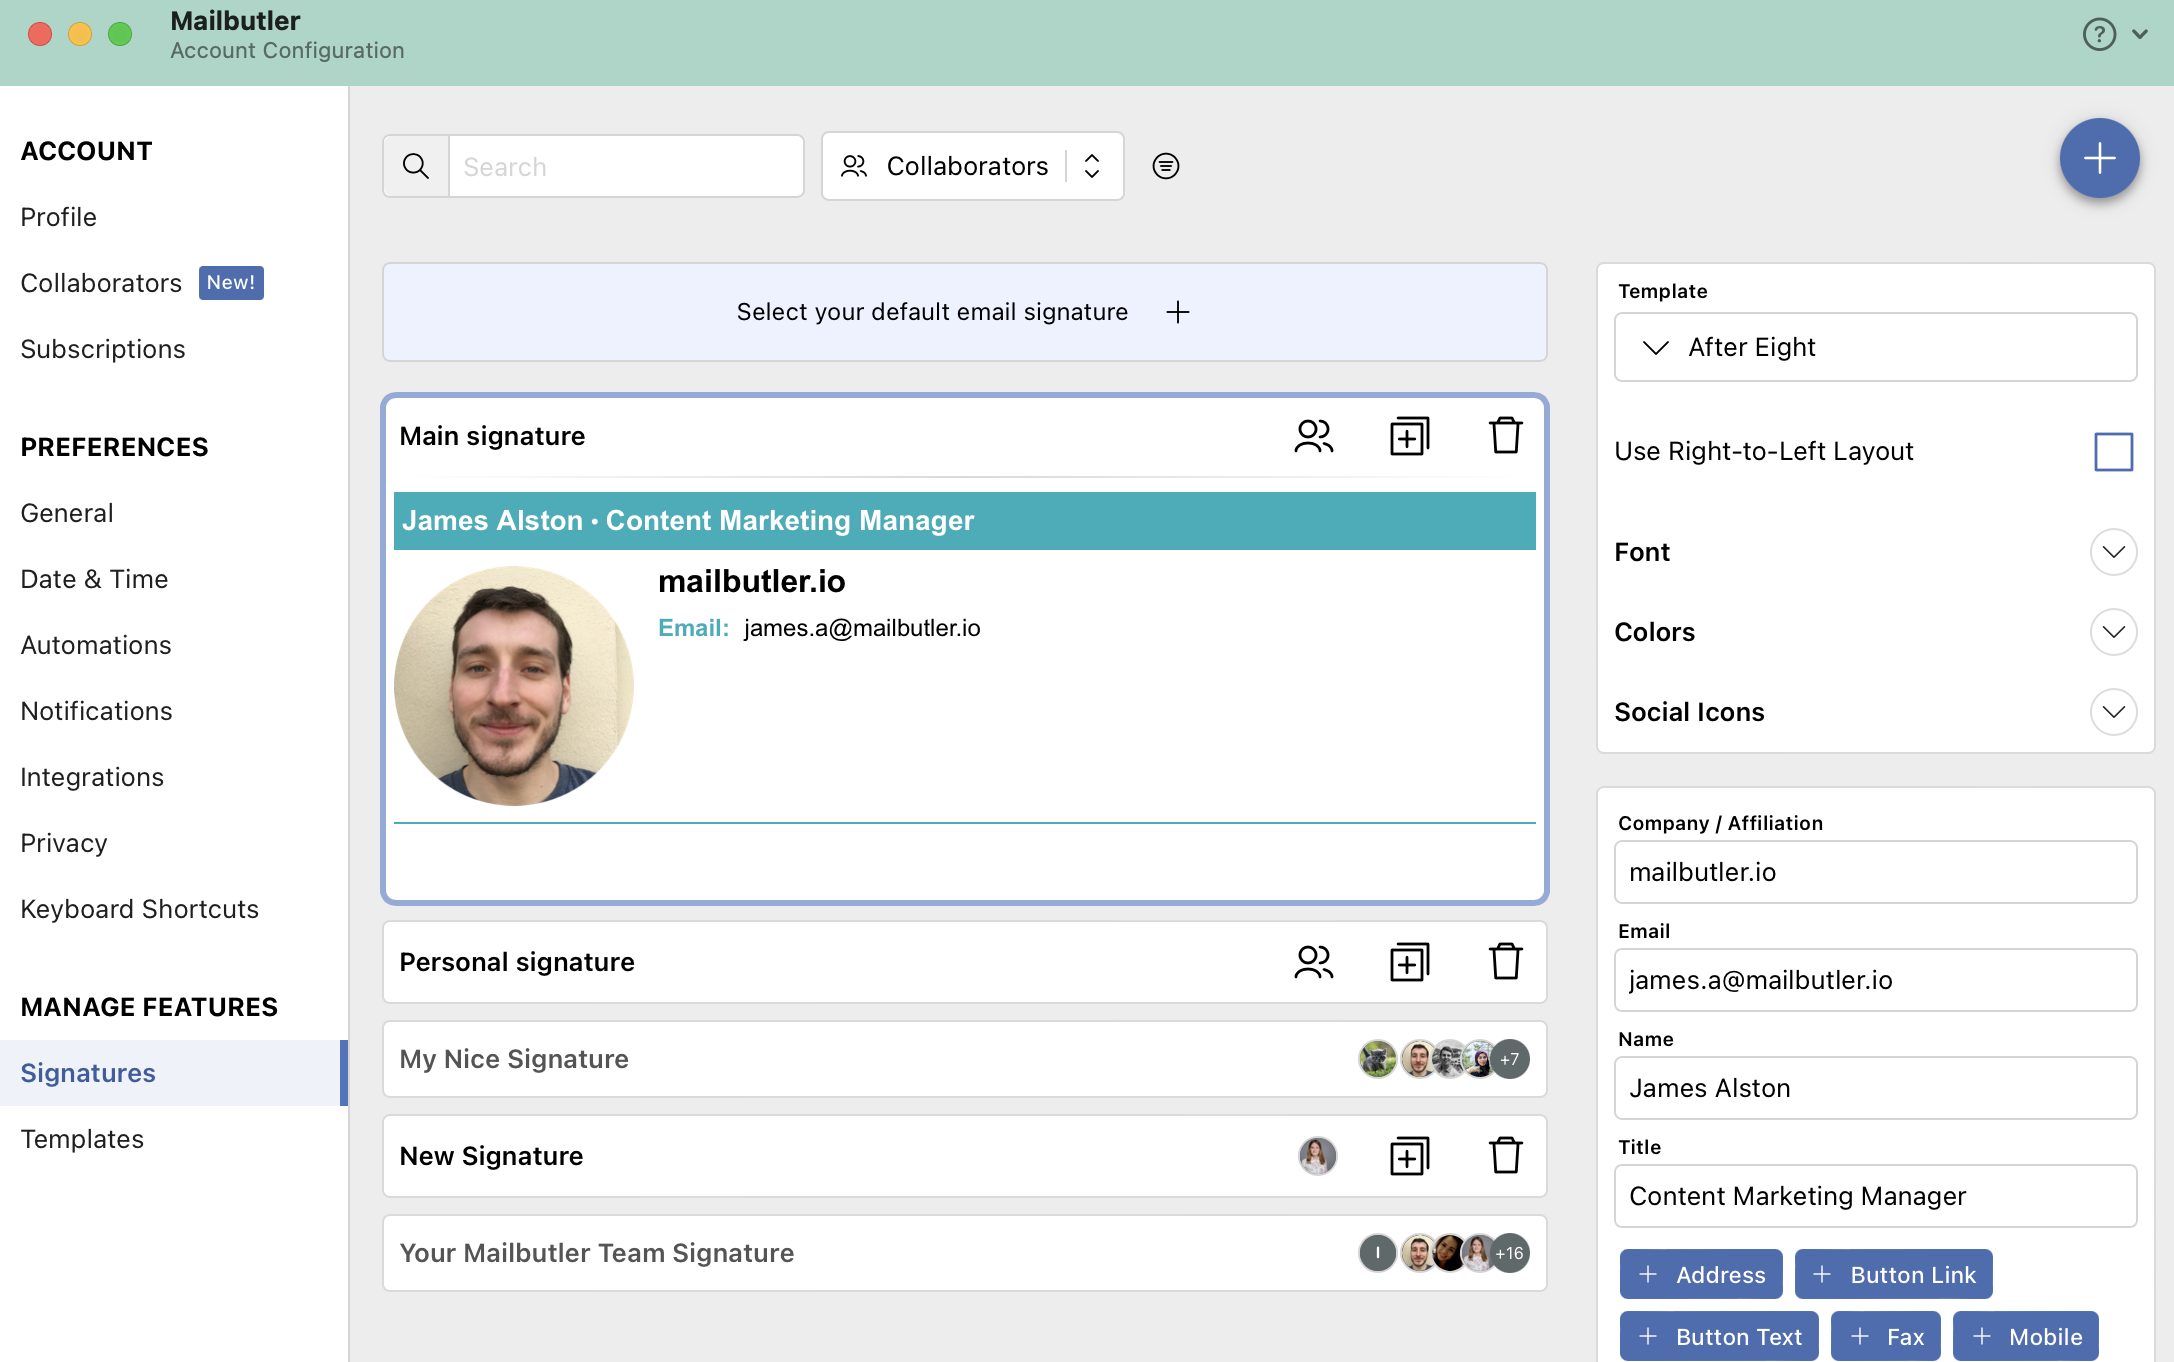Click the plus icon beside default signature prompt
The image size is (2174, 1362).
click(1178, 312)
